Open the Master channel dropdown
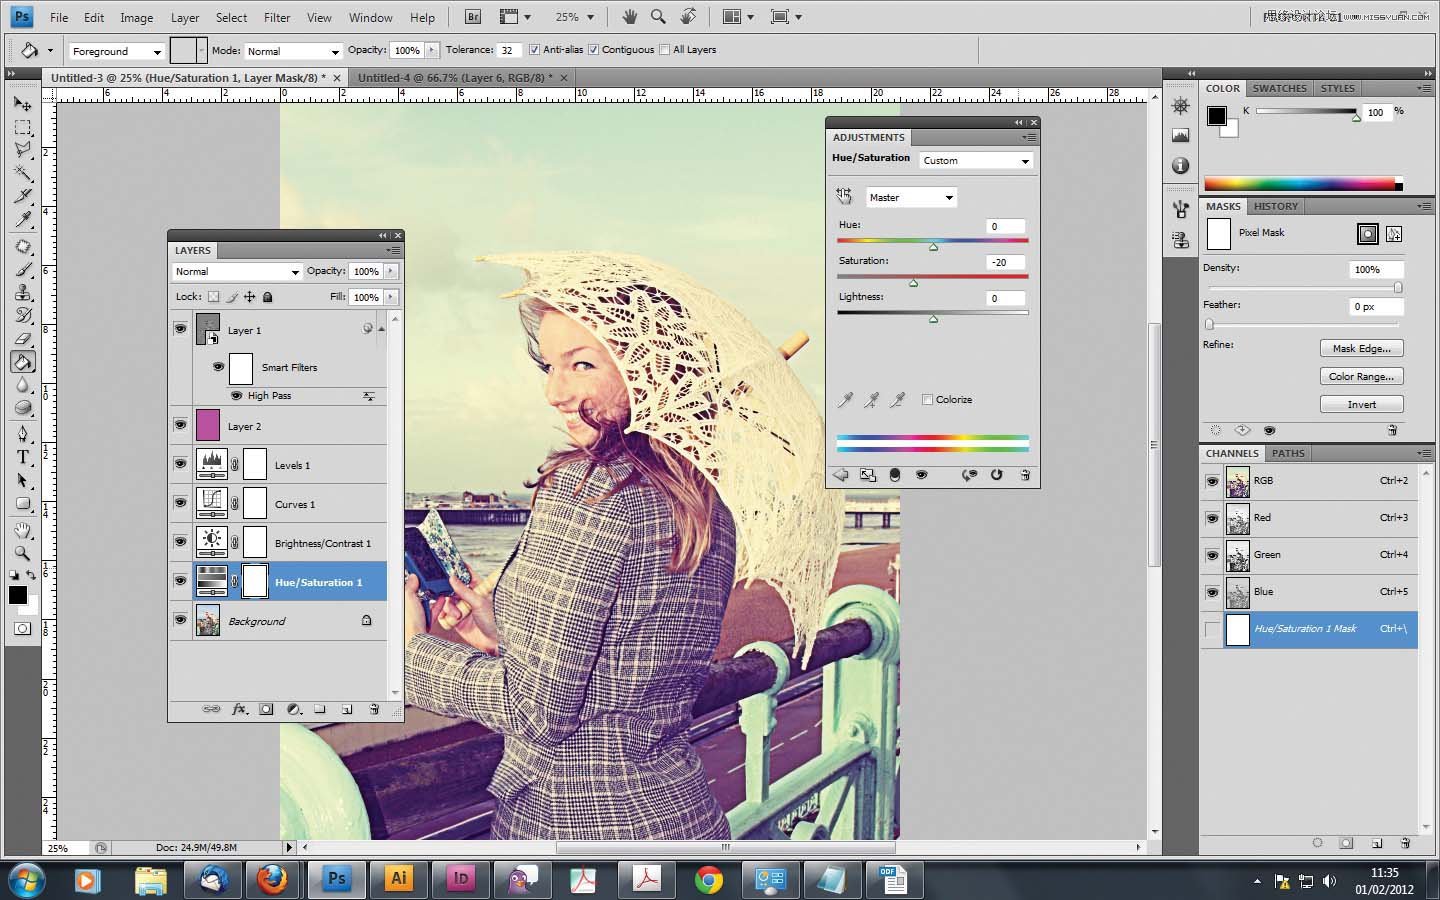The width and height of the screenshot is (1440, 900). (x=911, y=197)
